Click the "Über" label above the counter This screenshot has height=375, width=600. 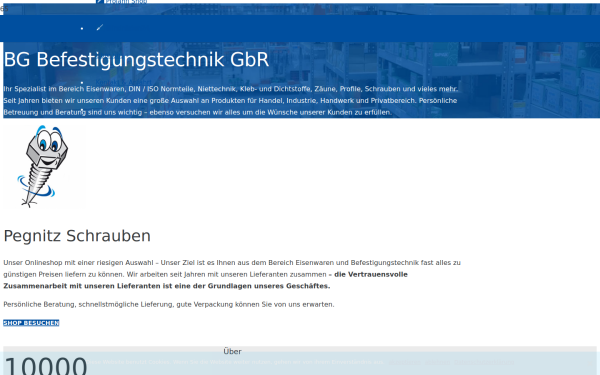click(x=232, y=351)
